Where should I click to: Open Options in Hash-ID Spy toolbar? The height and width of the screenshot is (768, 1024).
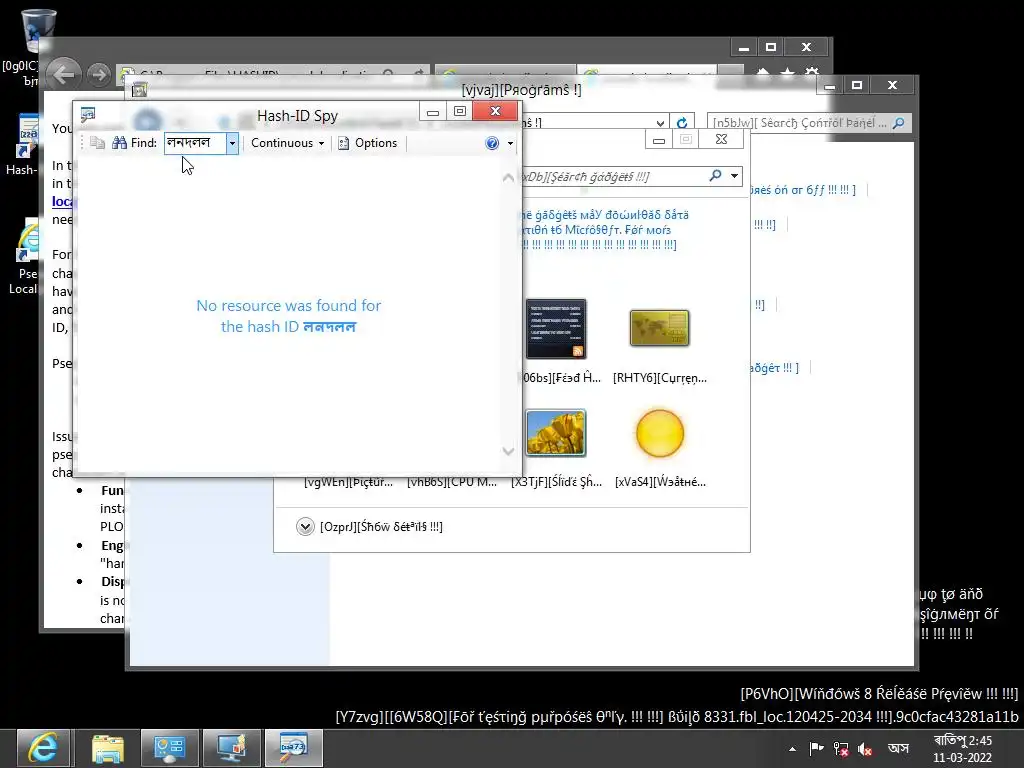[x=368, y=143]
